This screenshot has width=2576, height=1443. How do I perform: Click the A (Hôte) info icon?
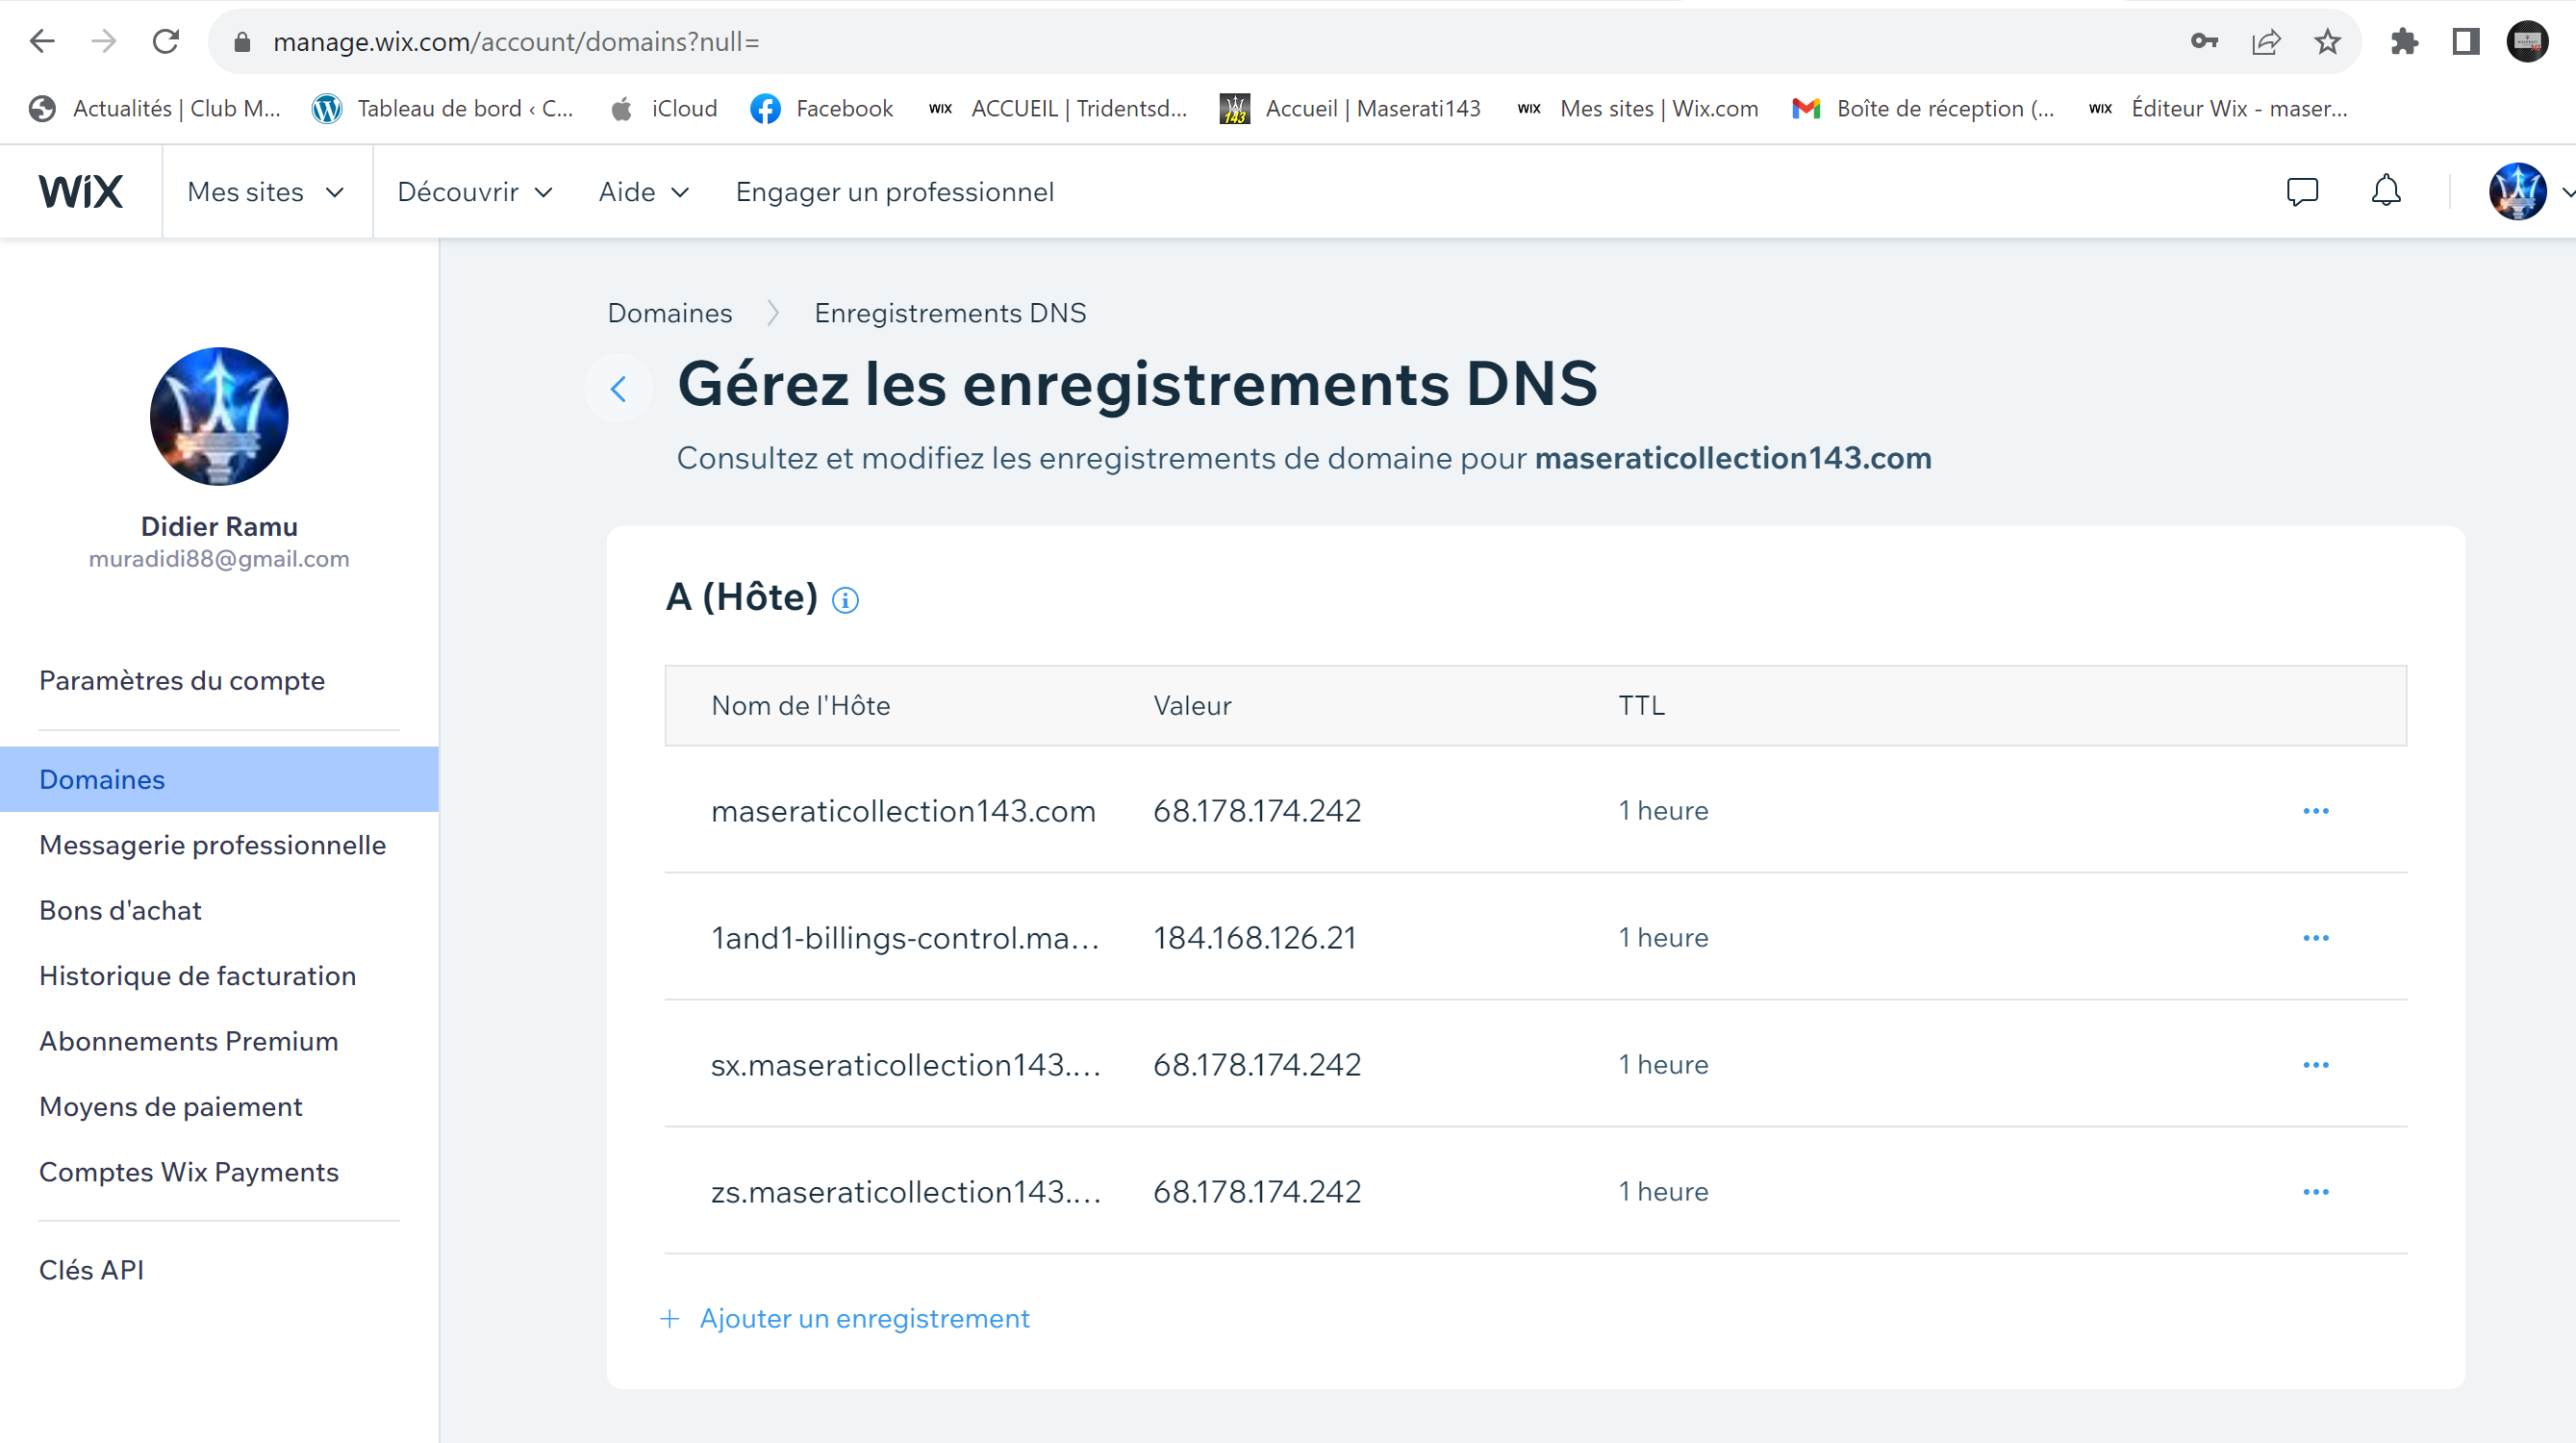[845, 600]
